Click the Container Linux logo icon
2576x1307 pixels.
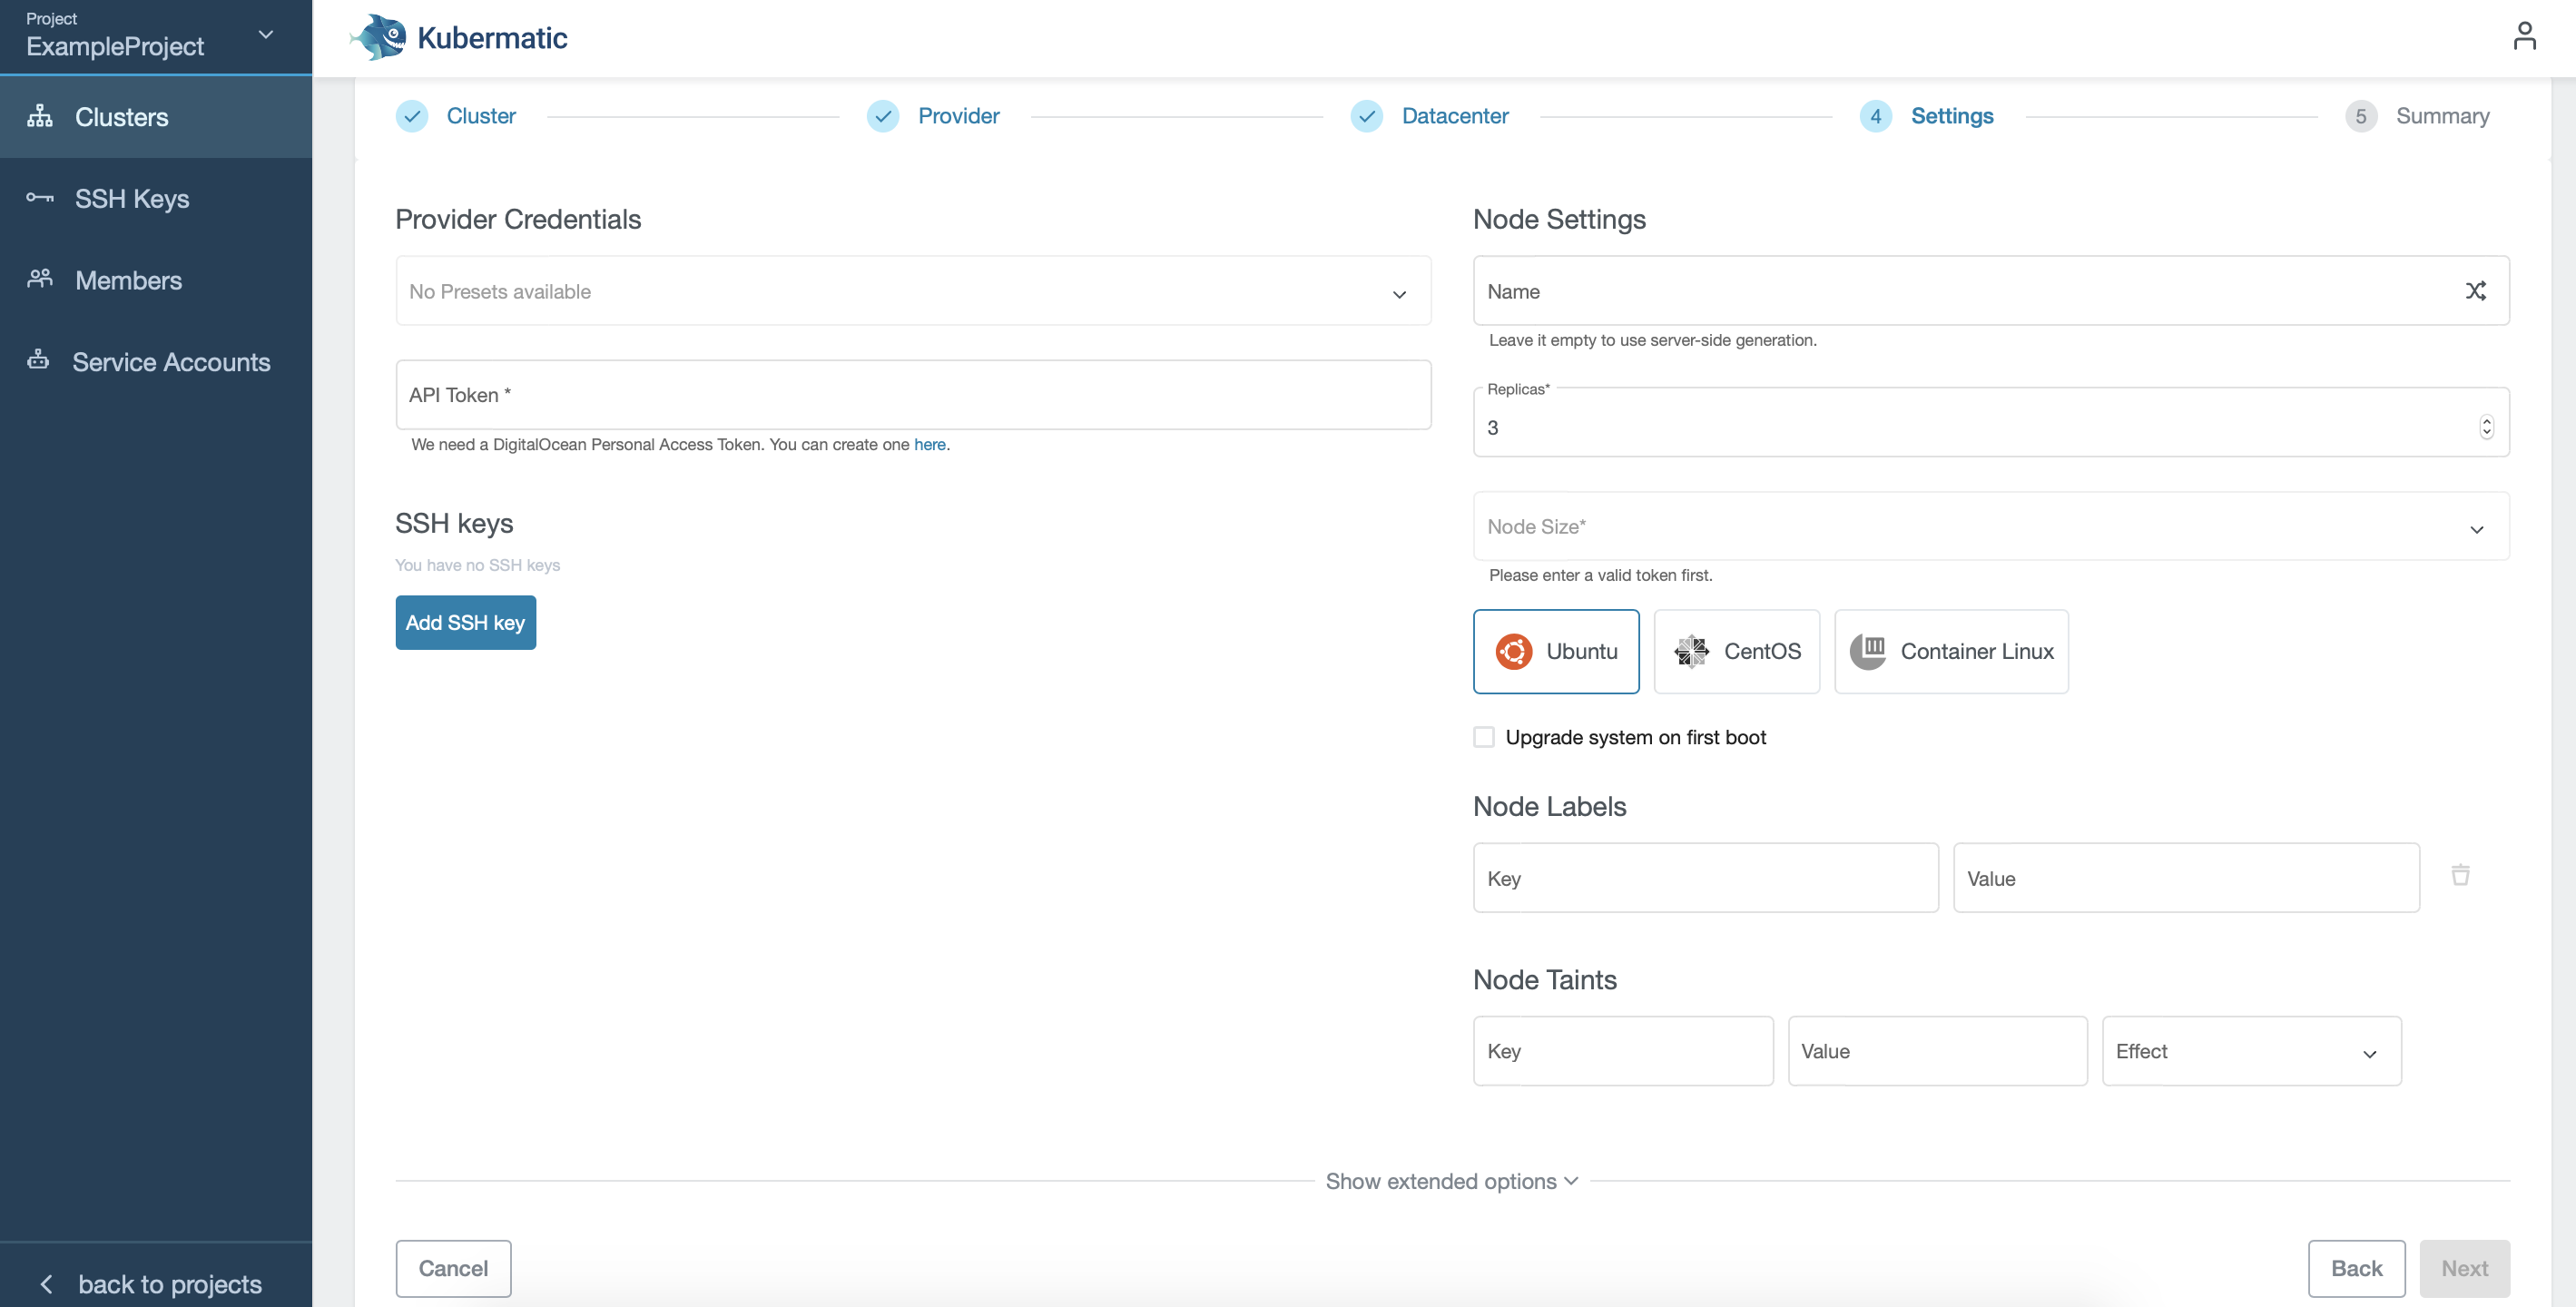1868,651
